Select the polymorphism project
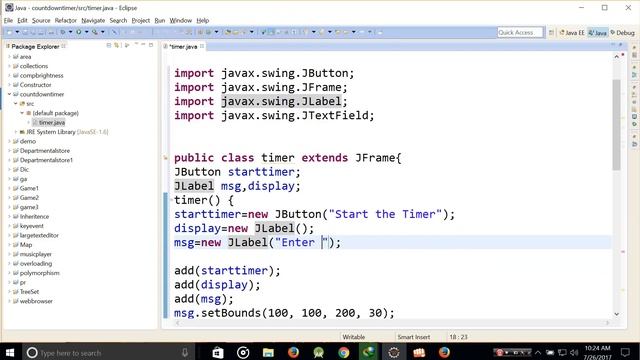 click(40, 273)
